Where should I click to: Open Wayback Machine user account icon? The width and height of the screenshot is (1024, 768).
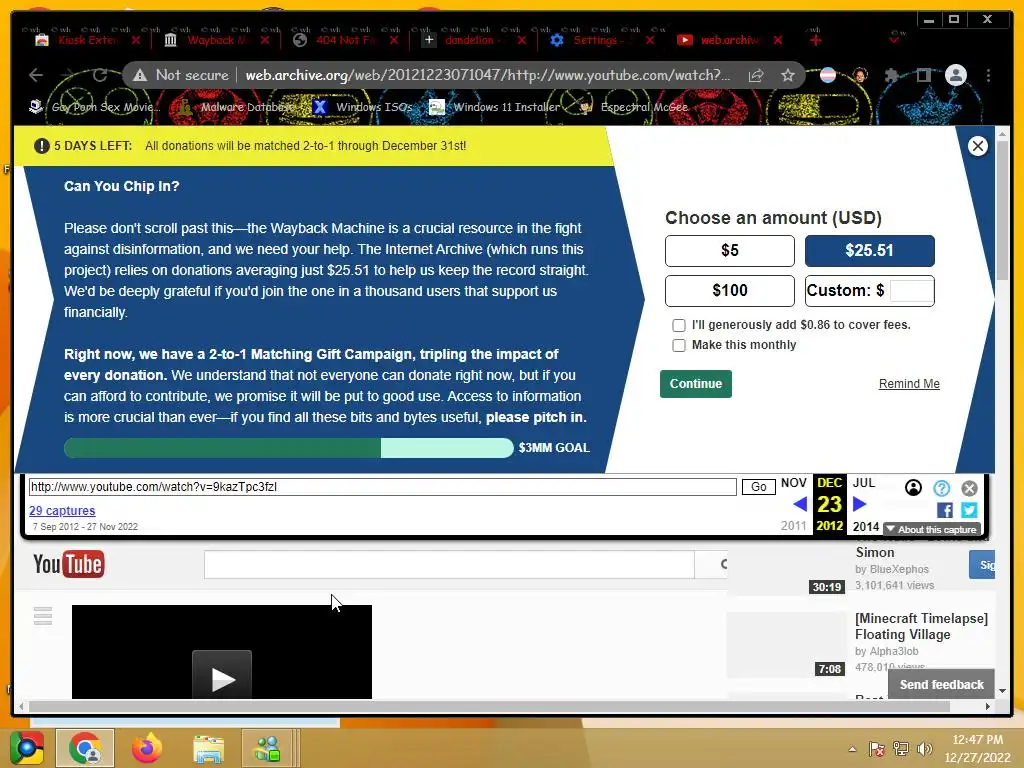913,487
